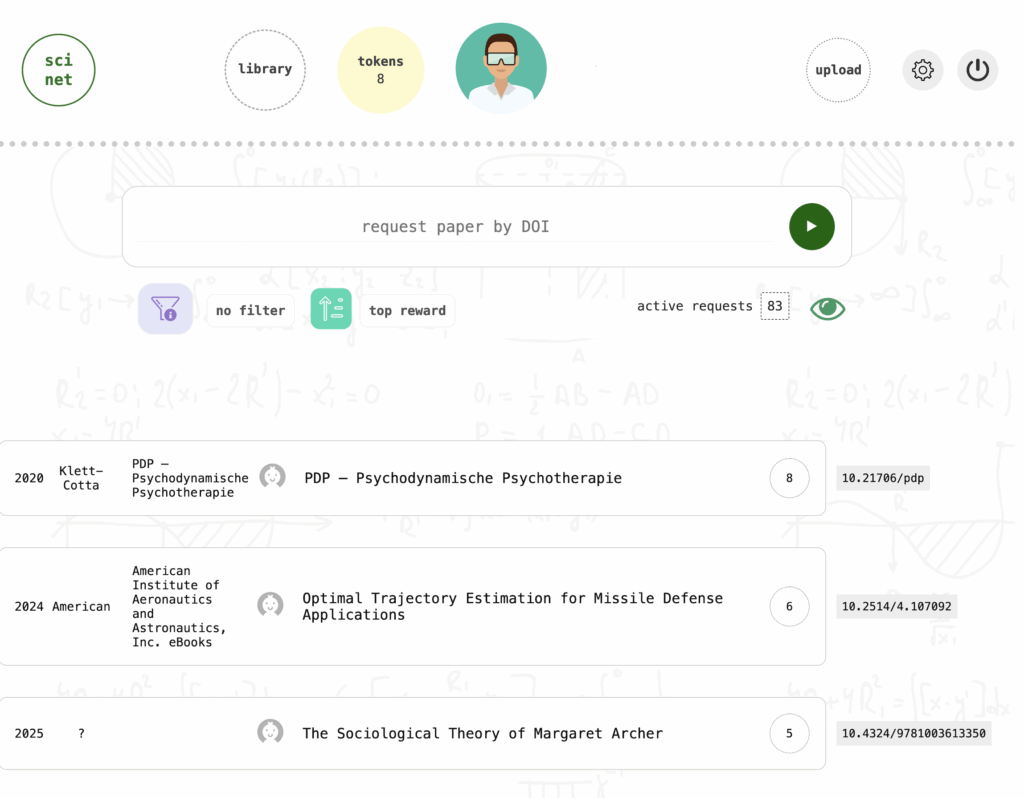Click DOI link 10.2514/4.107092
Image resolution: width=1024 pixels, height=798 pixels.
click(x=897, y=606)
